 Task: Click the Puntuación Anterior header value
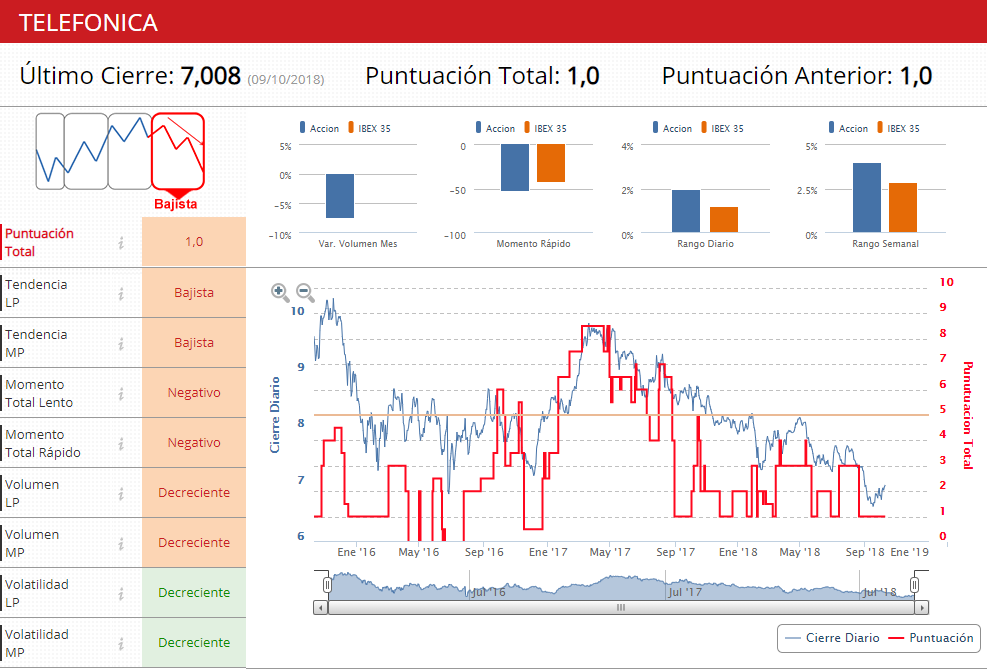916,76
